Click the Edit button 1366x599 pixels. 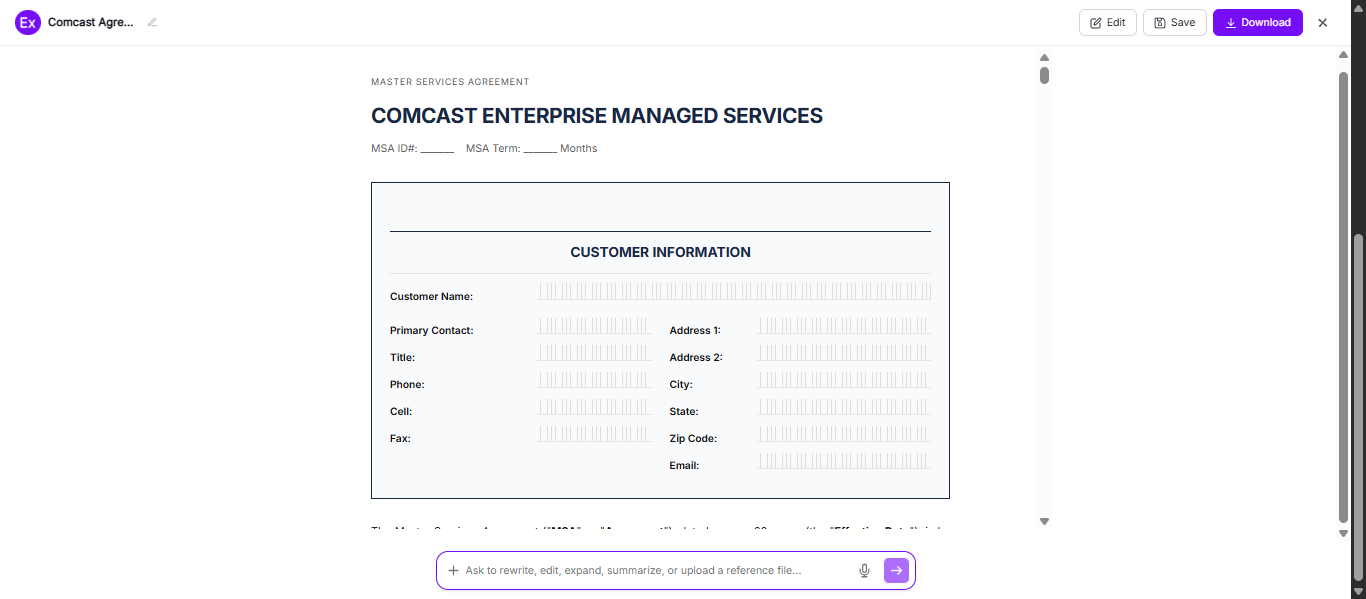[1108, 22]
